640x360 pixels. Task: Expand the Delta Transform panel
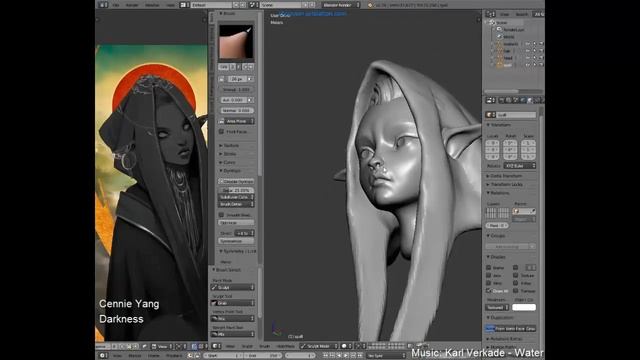click(504, 176)
